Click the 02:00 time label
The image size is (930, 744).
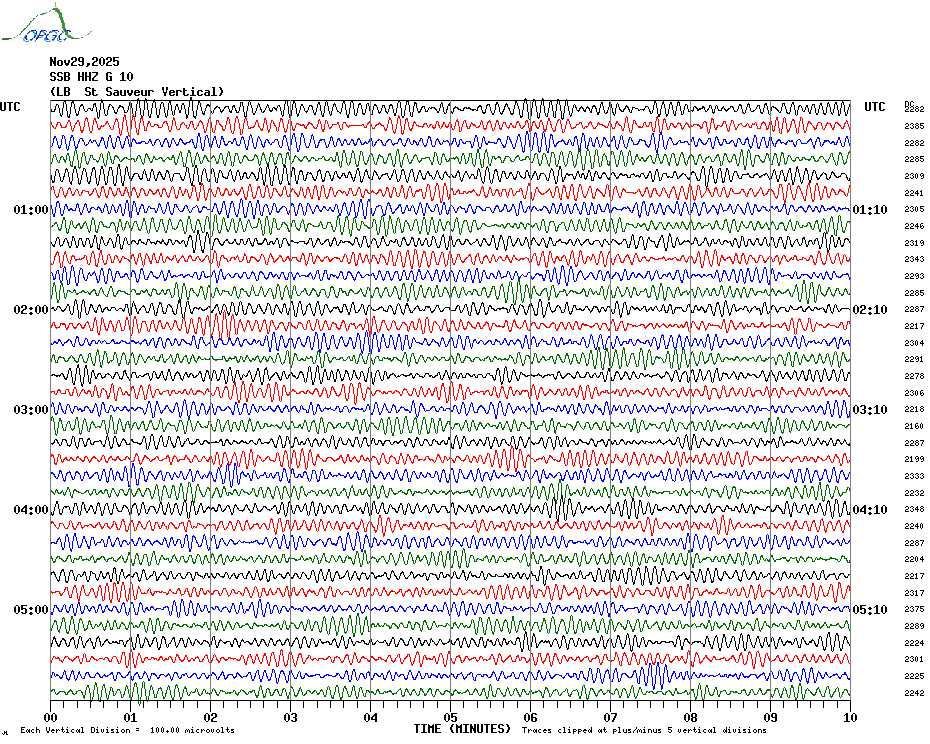click(31, 310)
